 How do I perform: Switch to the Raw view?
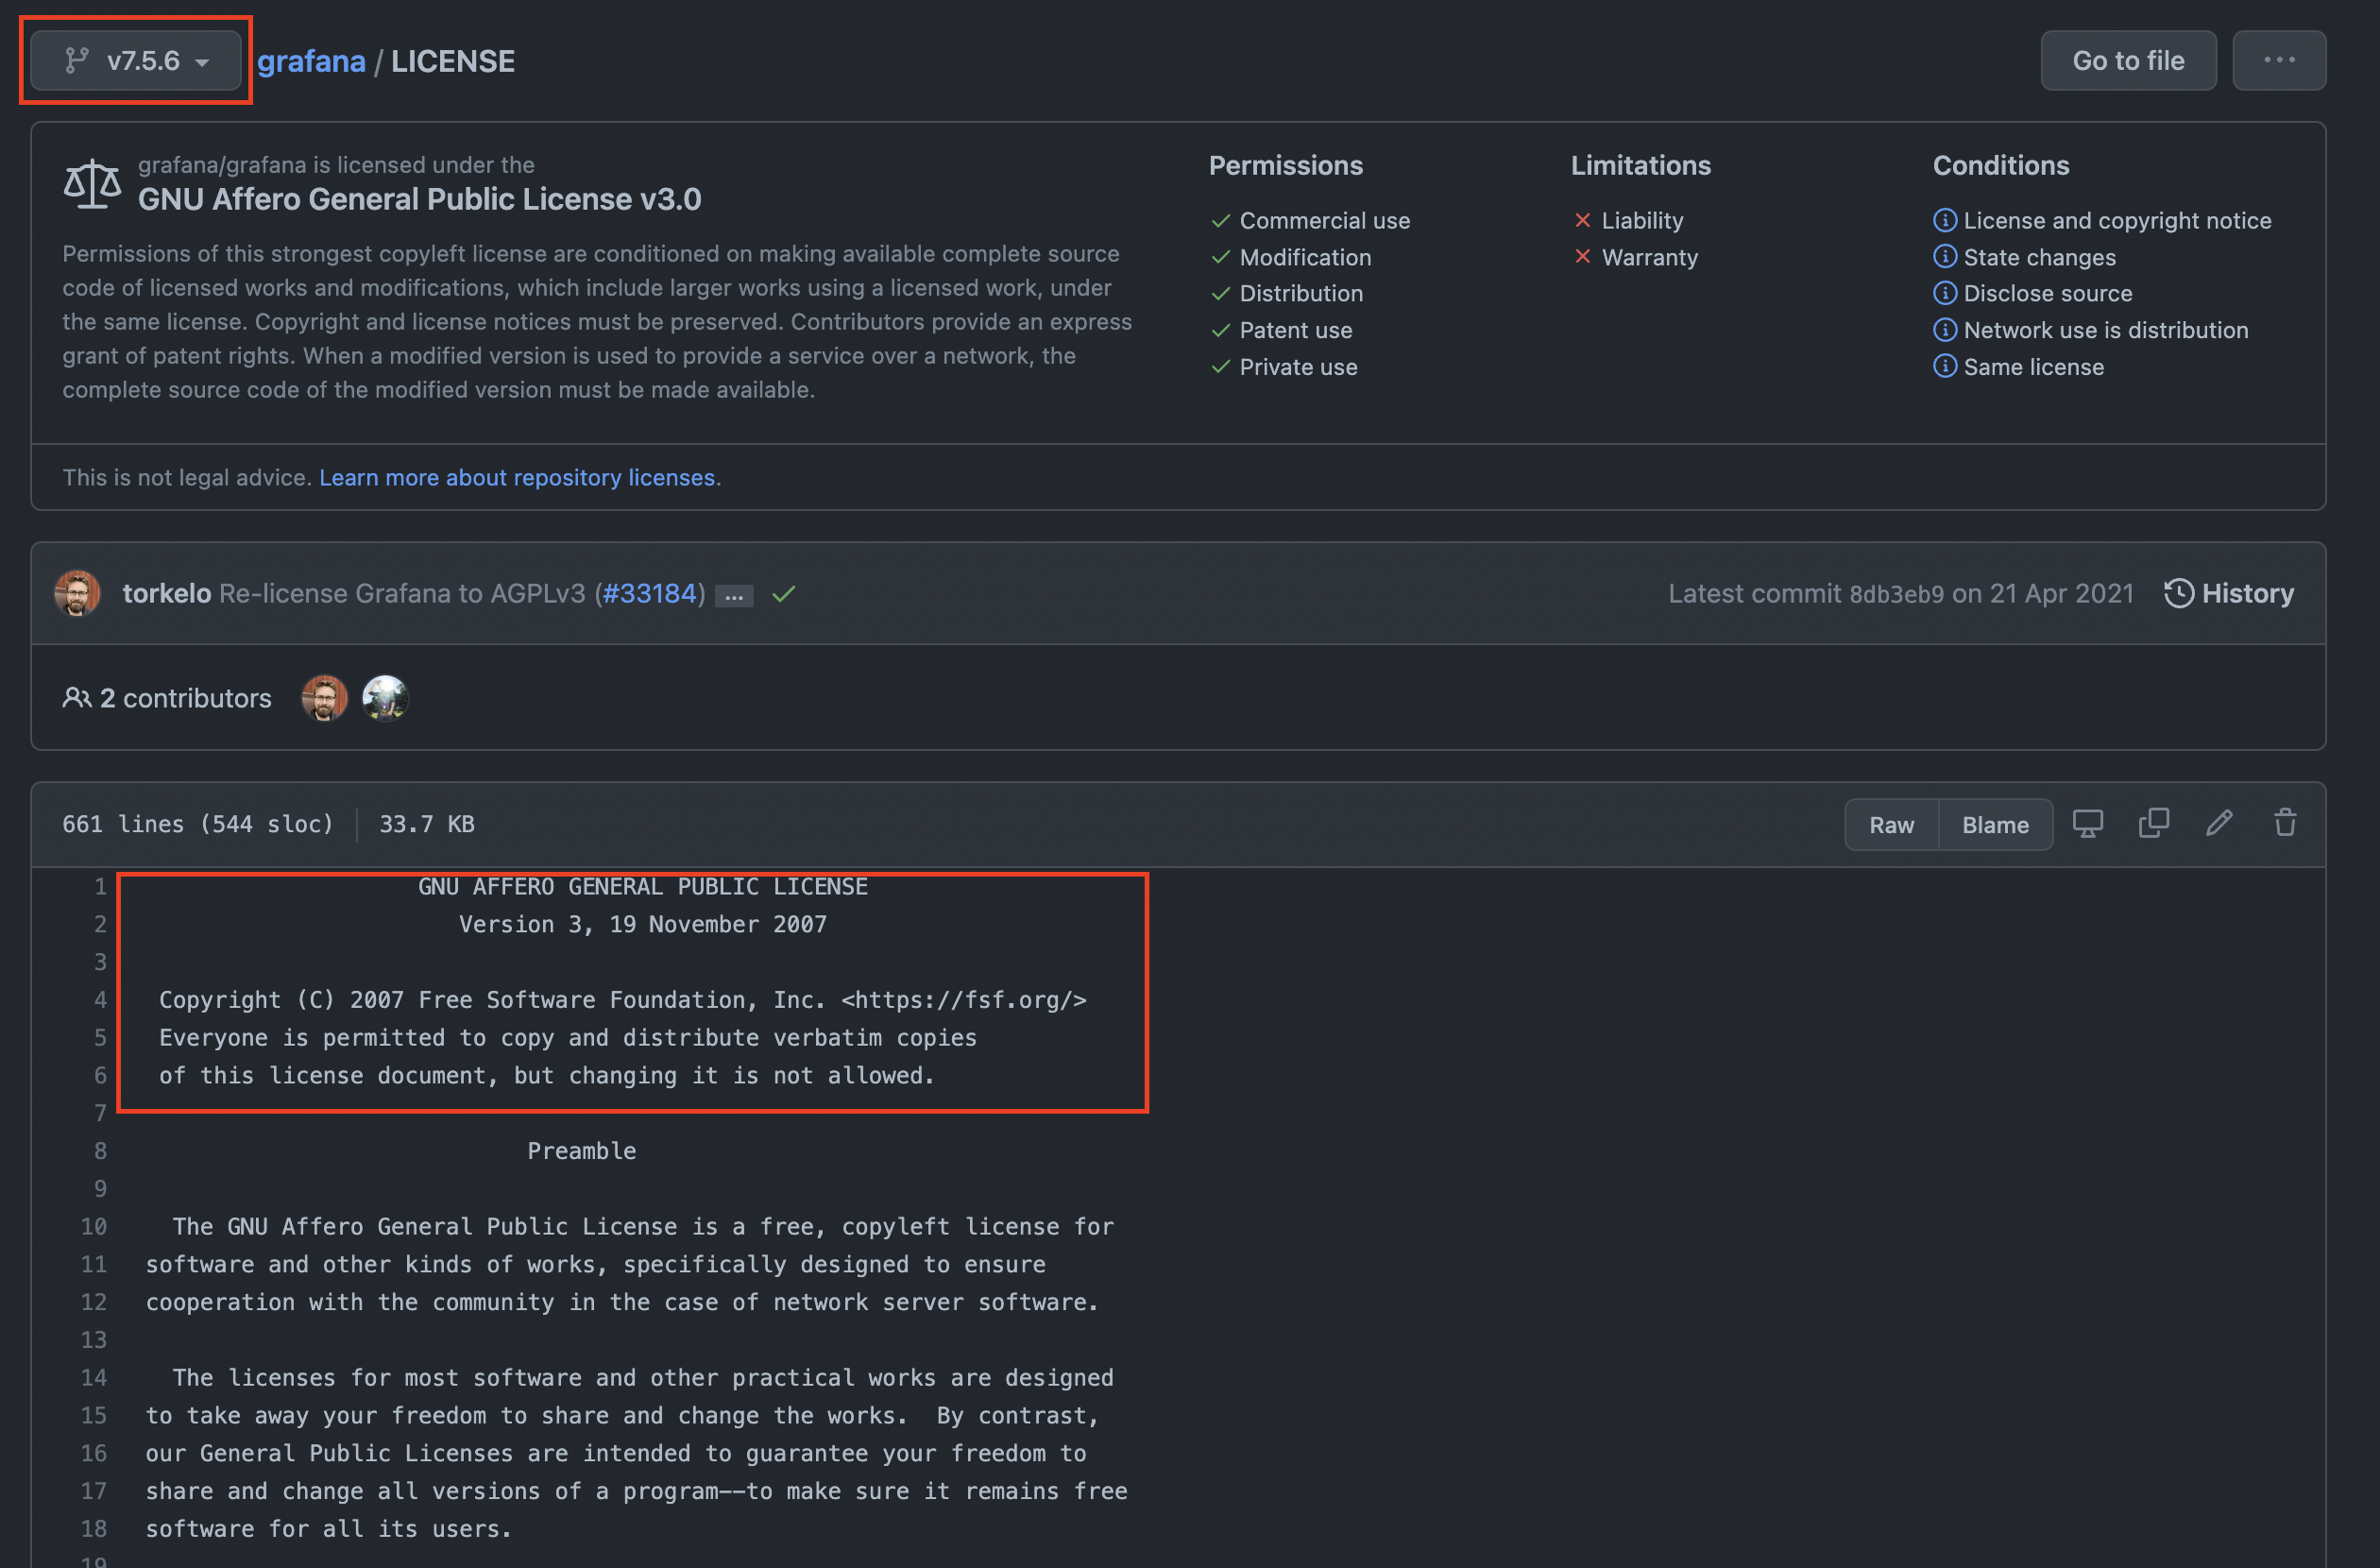pyautogui.click(x=1891, y=824)
